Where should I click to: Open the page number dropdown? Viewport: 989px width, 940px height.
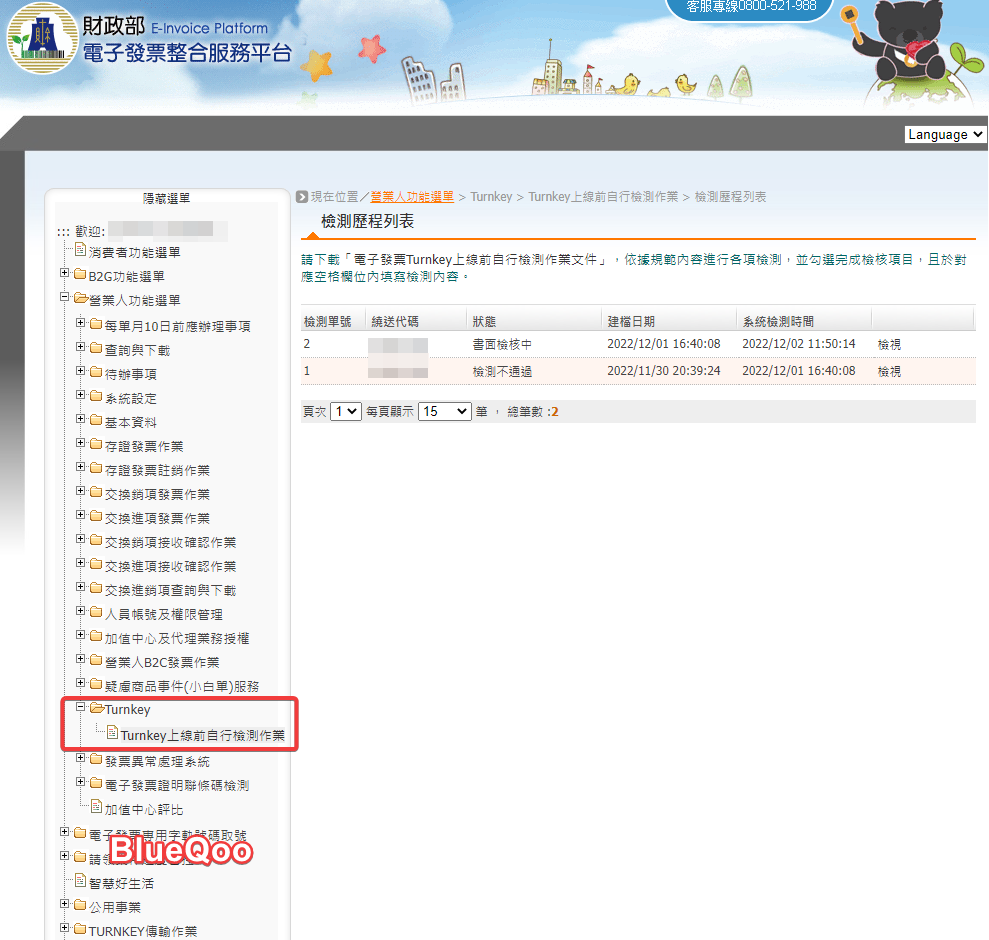pos(345,411)
